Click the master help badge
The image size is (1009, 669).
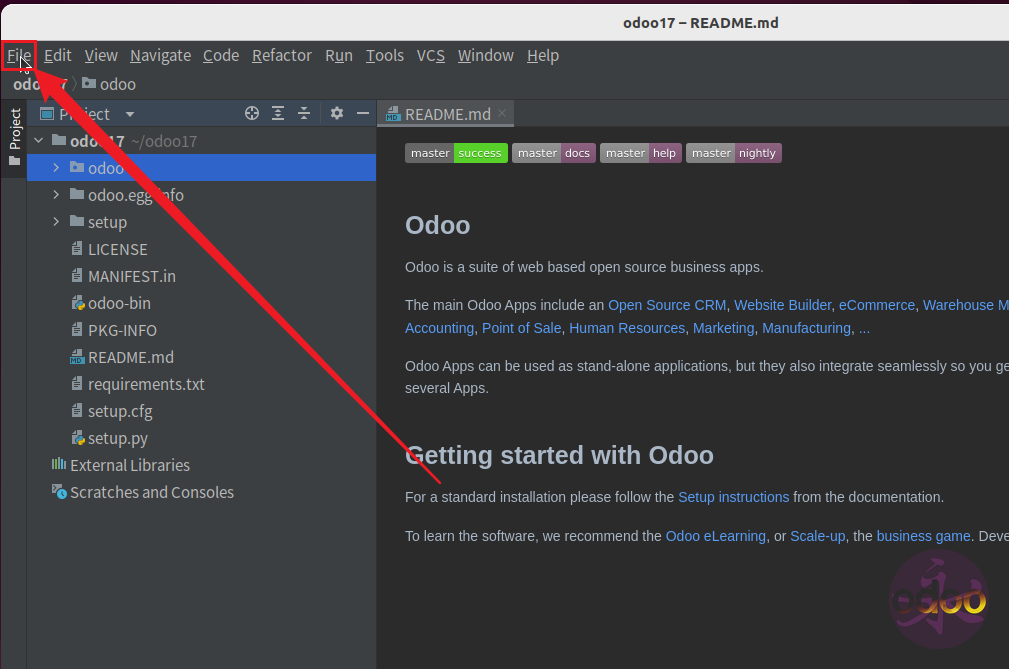click(x=640, y=153)
